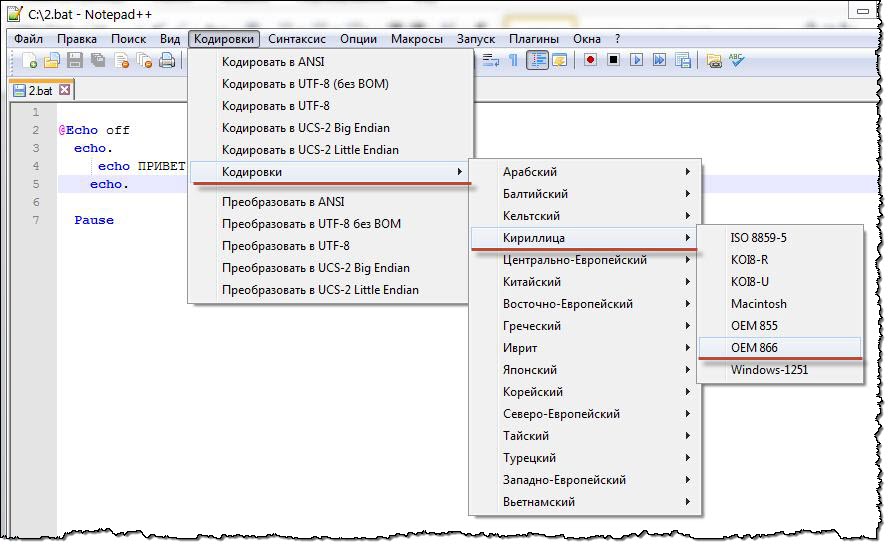Click the Open file folder icon

point(52,61)
